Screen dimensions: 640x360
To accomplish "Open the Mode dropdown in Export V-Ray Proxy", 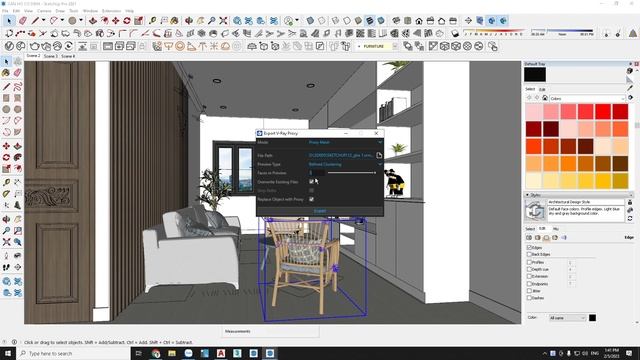I will pyautogui.click(x=345, y=142).
